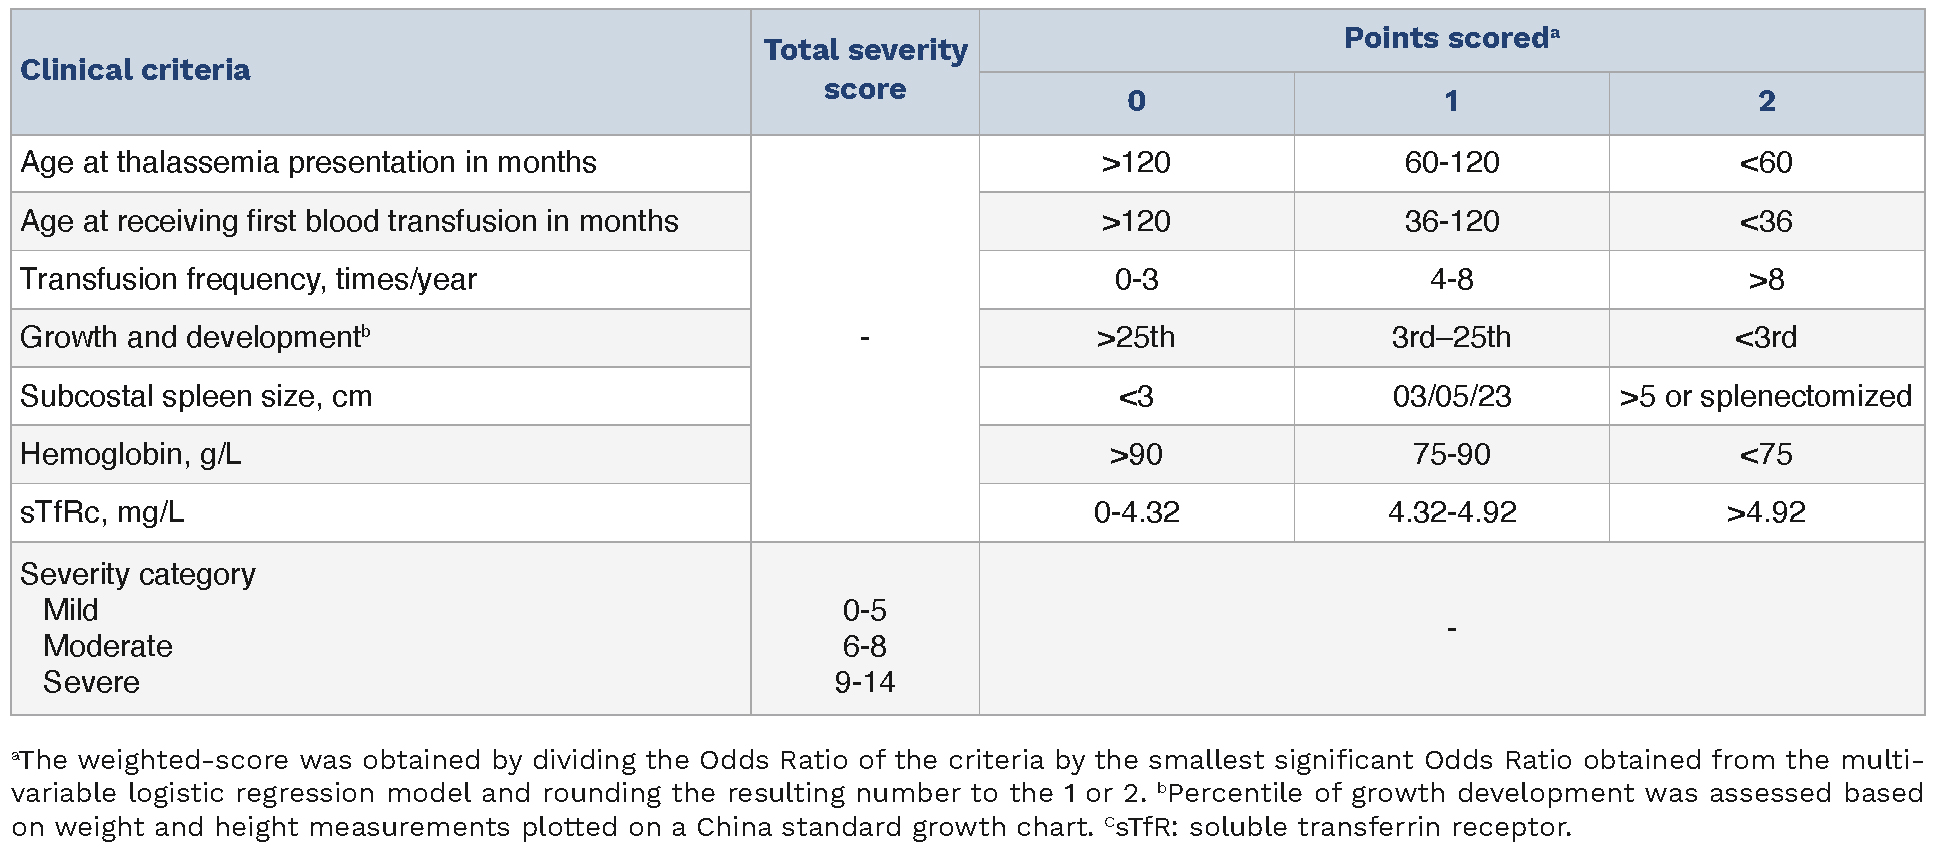Select the '36-120' cell value

1451,221
